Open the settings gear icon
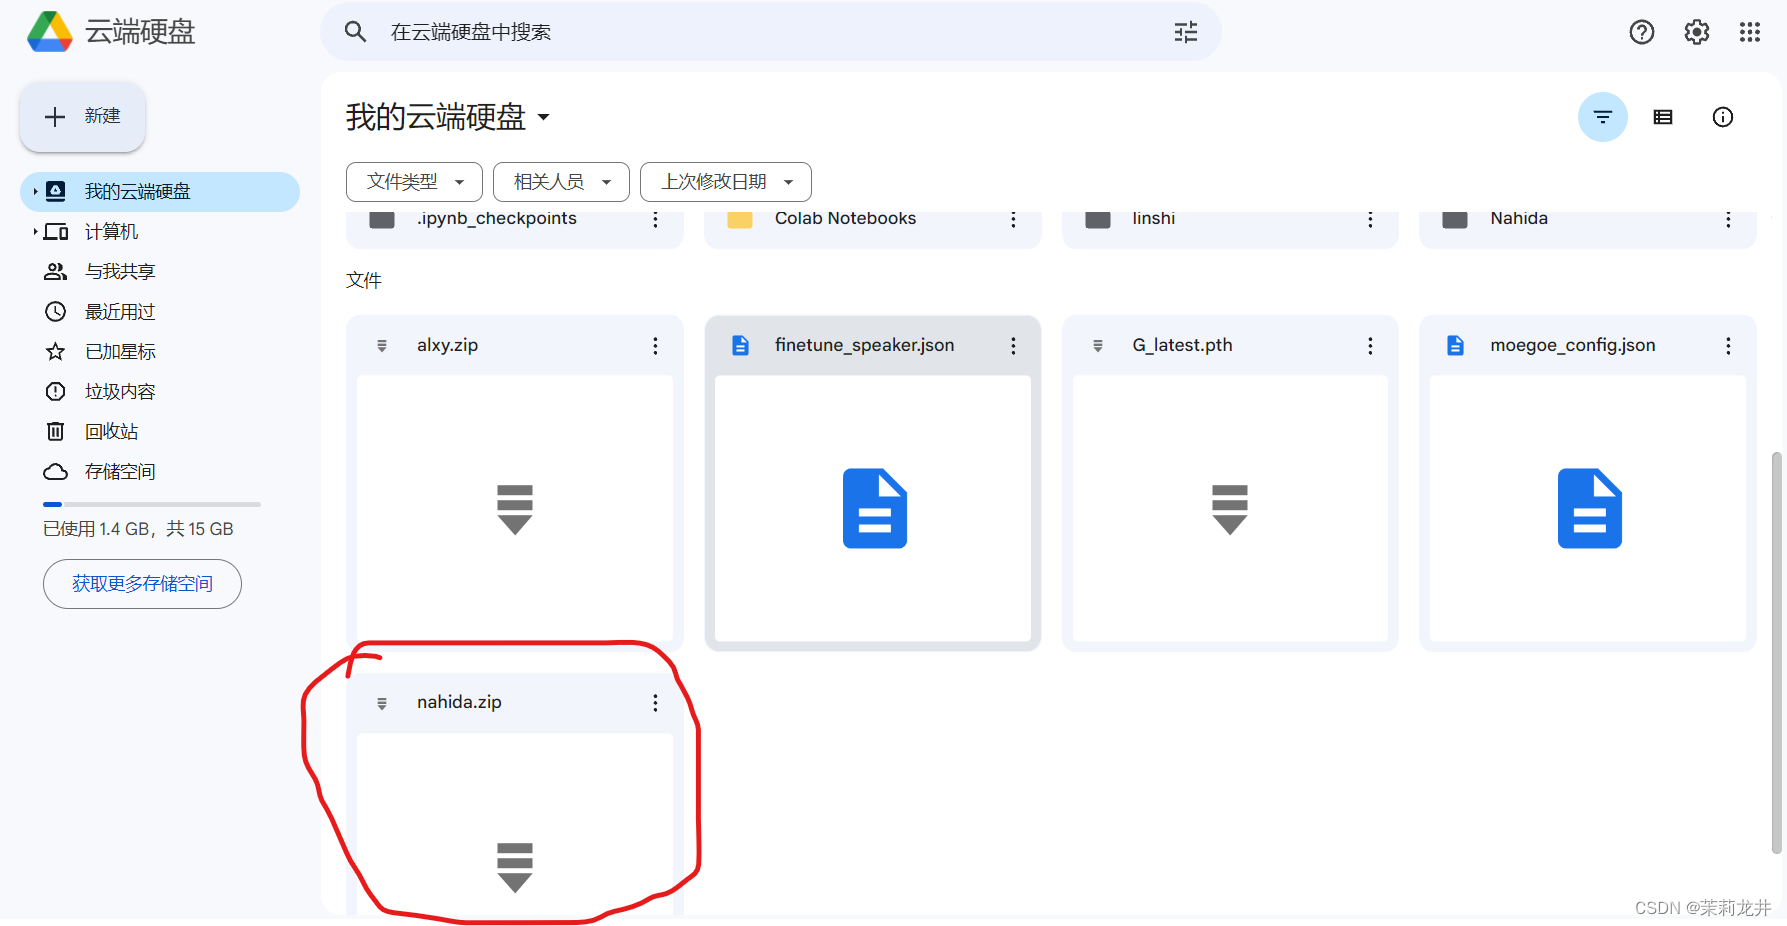Image resolution: width=1787 pixels, height=926 pixels. [x=1697, y=32]
